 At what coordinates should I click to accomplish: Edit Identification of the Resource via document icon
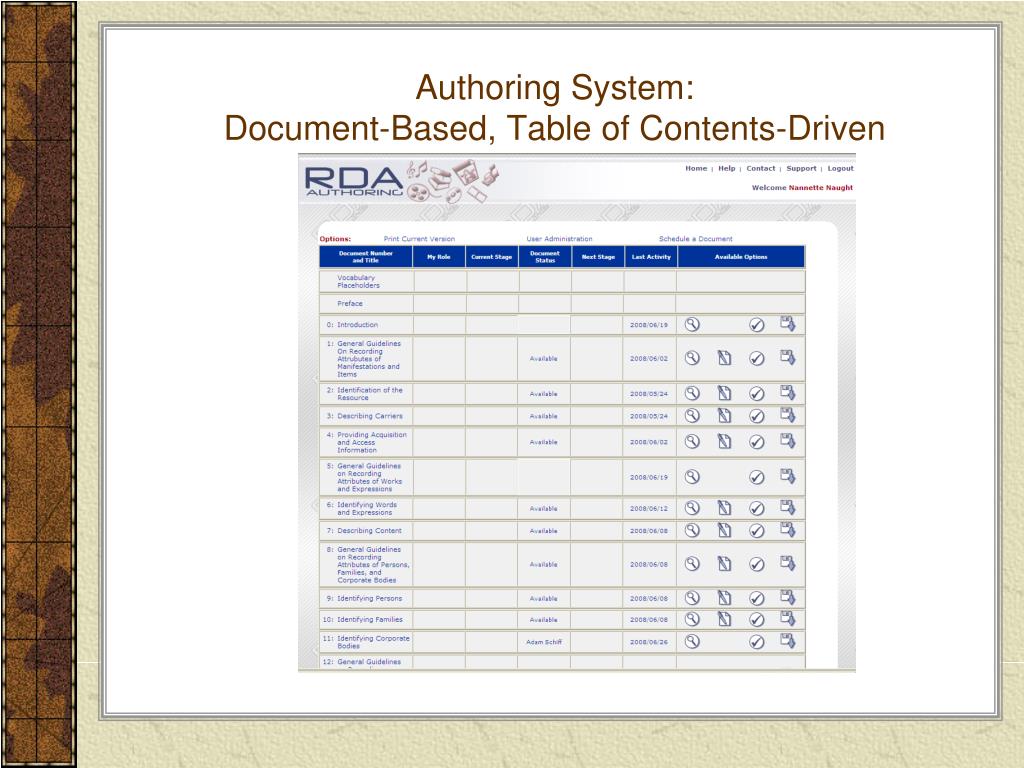tap(724, 393)
